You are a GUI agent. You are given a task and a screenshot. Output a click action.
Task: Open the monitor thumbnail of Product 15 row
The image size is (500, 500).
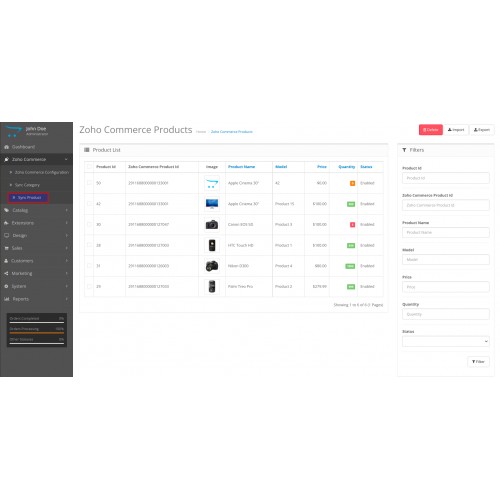(x=212, y=204)
